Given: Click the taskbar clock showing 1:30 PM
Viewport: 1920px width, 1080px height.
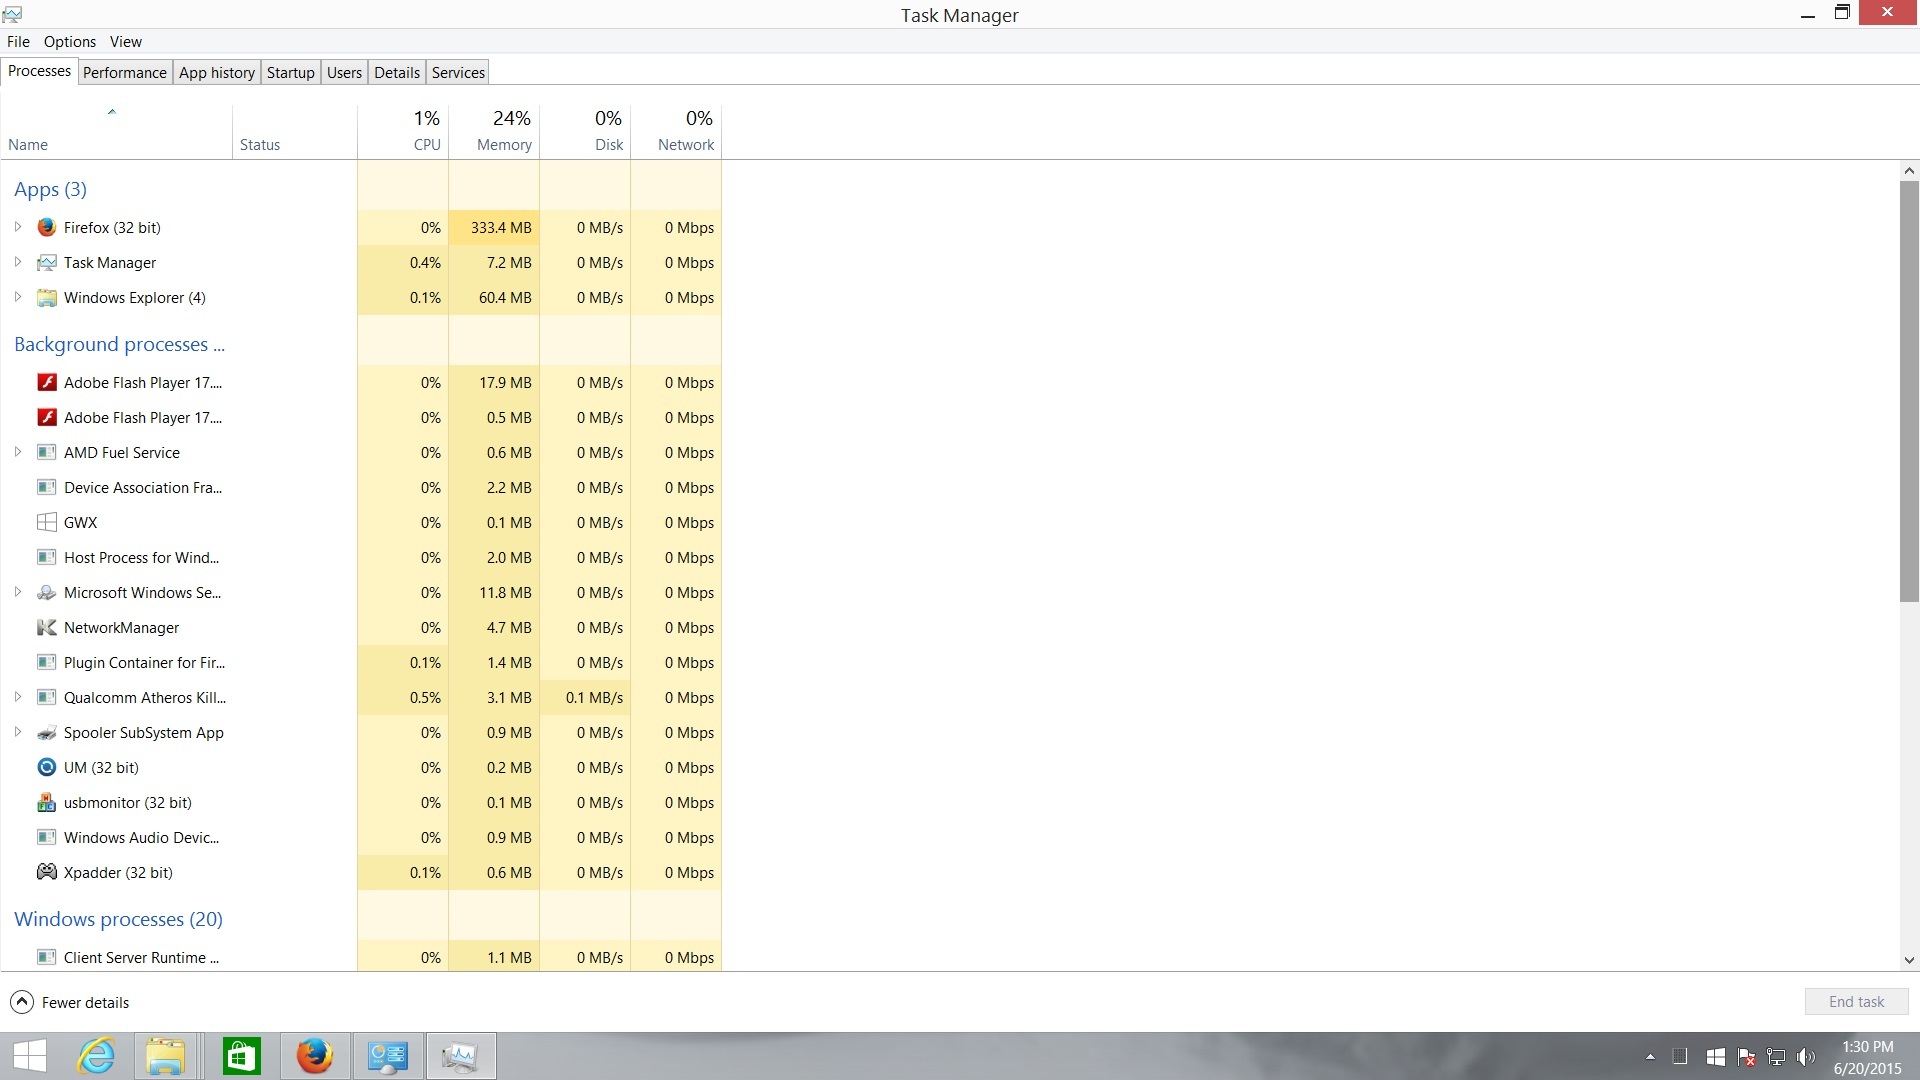Looking at the screenshot, I should click(x=1867, y=1057).
